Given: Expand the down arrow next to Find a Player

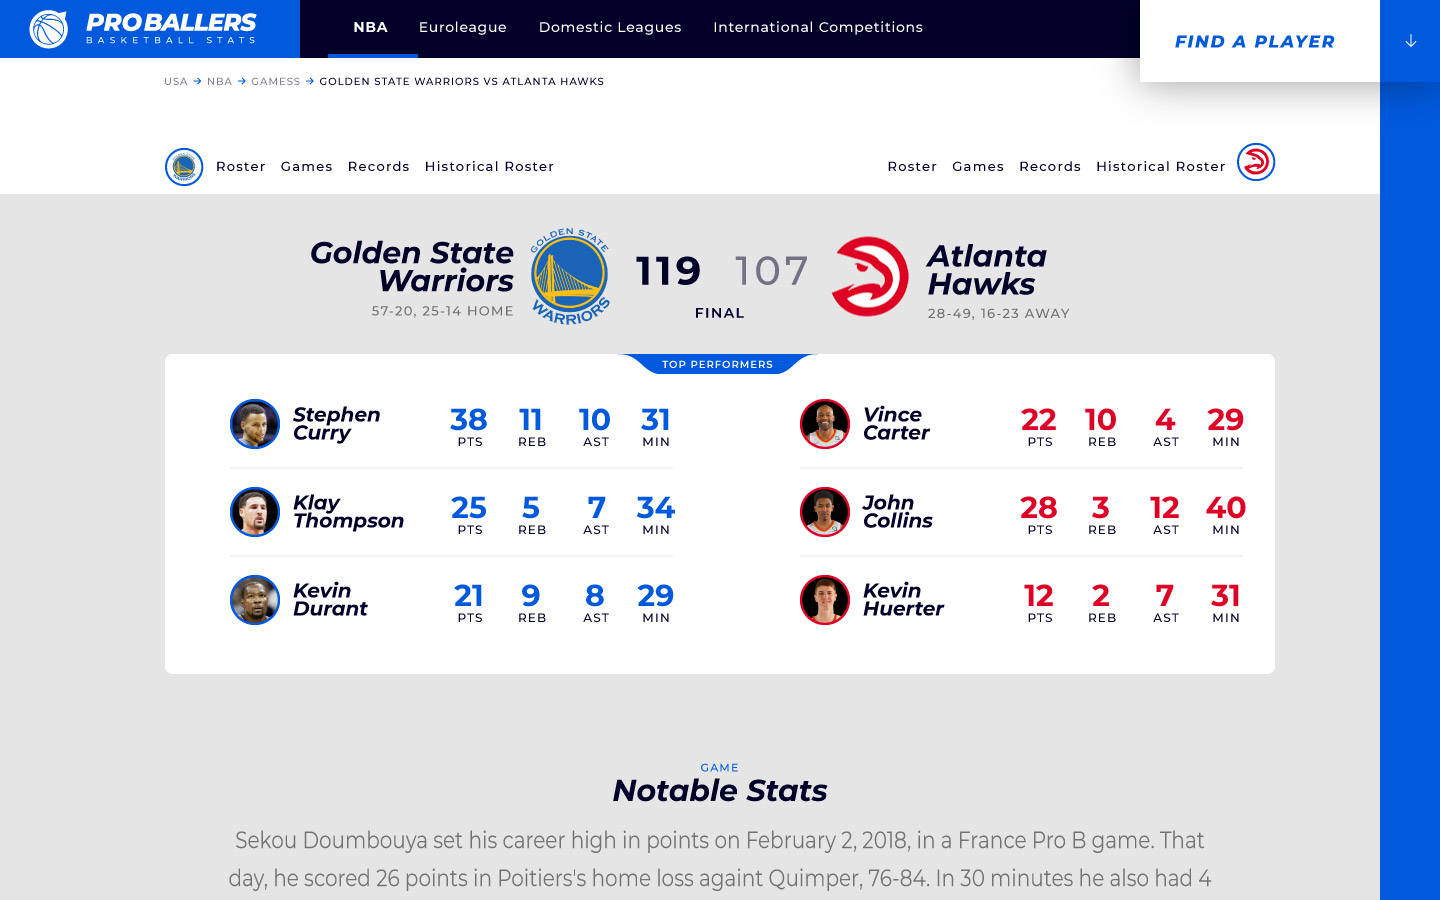Looking at the screenshot, I should [1410, 41].
